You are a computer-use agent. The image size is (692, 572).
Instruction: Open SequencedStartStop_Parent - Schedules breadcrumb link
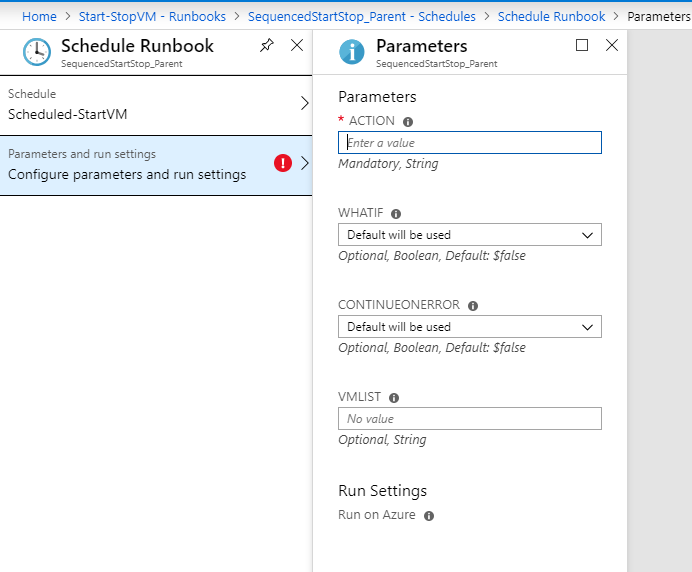point(361,17)
